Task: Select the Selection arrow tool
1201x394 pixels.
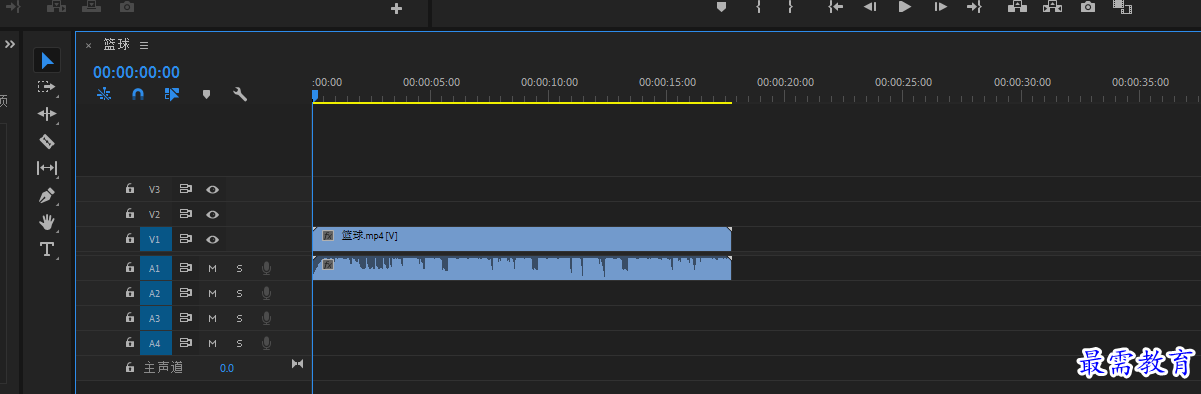Action: click(x=47, y=60)
